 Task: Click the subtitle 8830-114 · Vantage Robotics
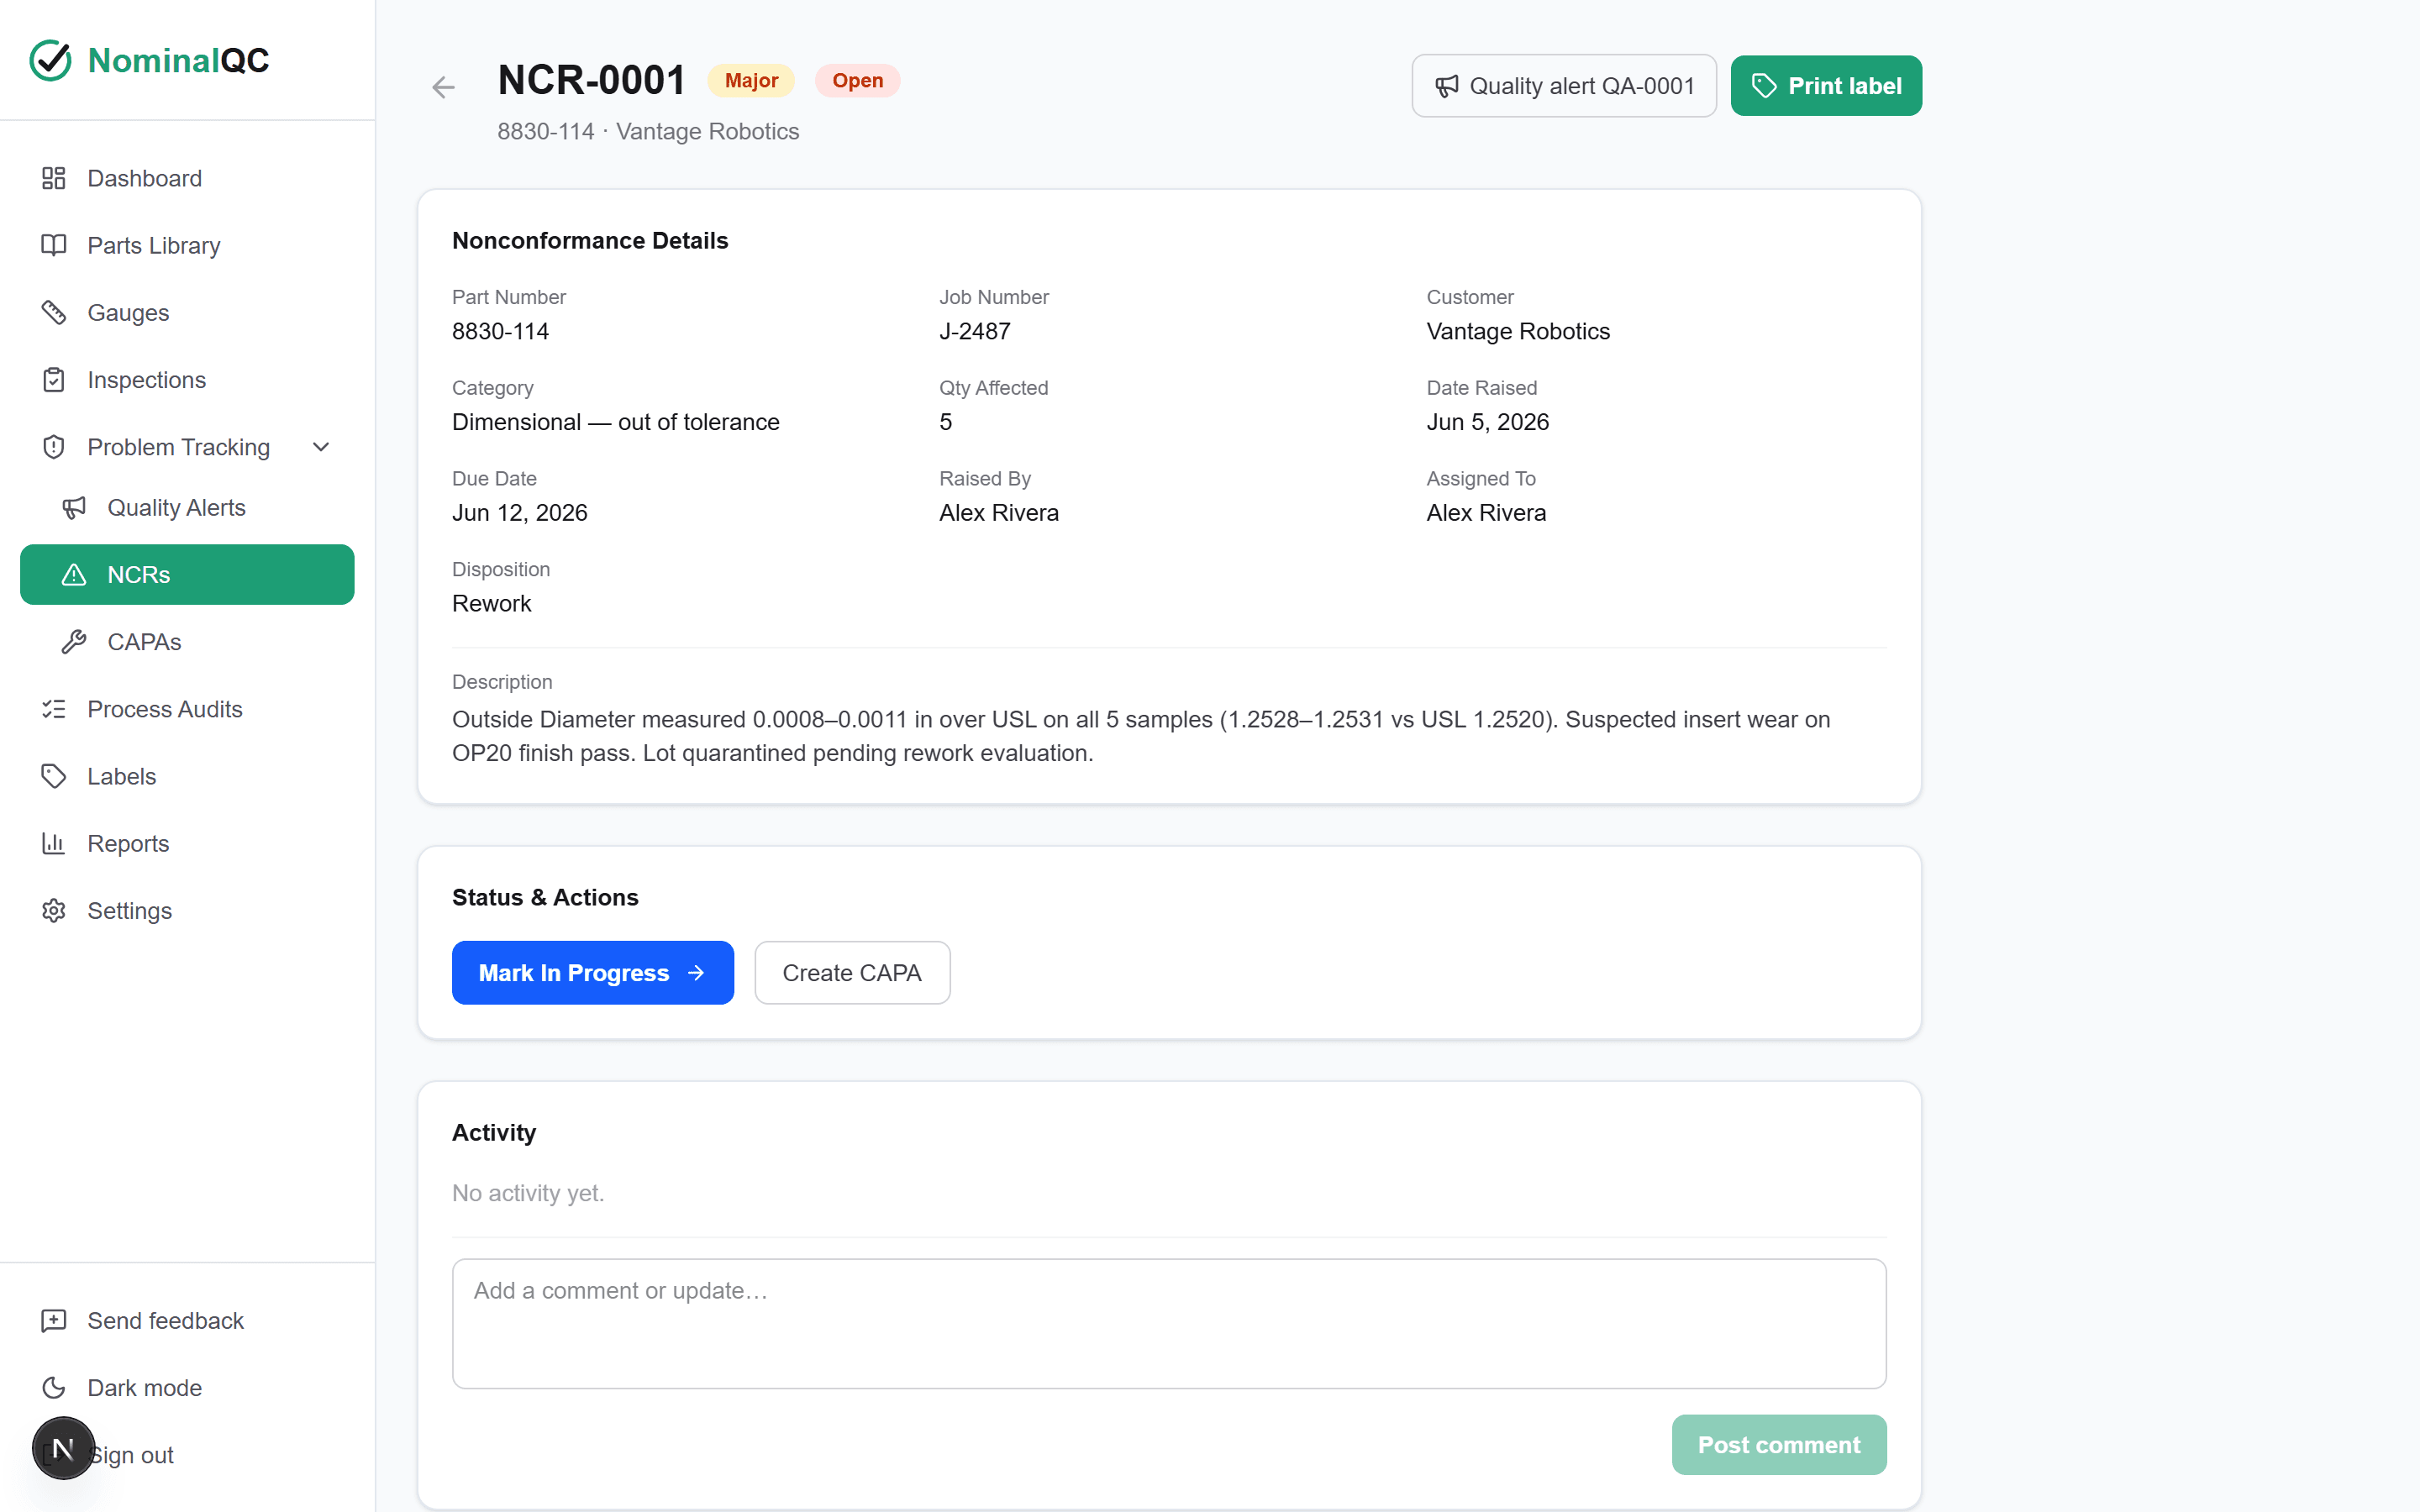click(x=648, y=132)
